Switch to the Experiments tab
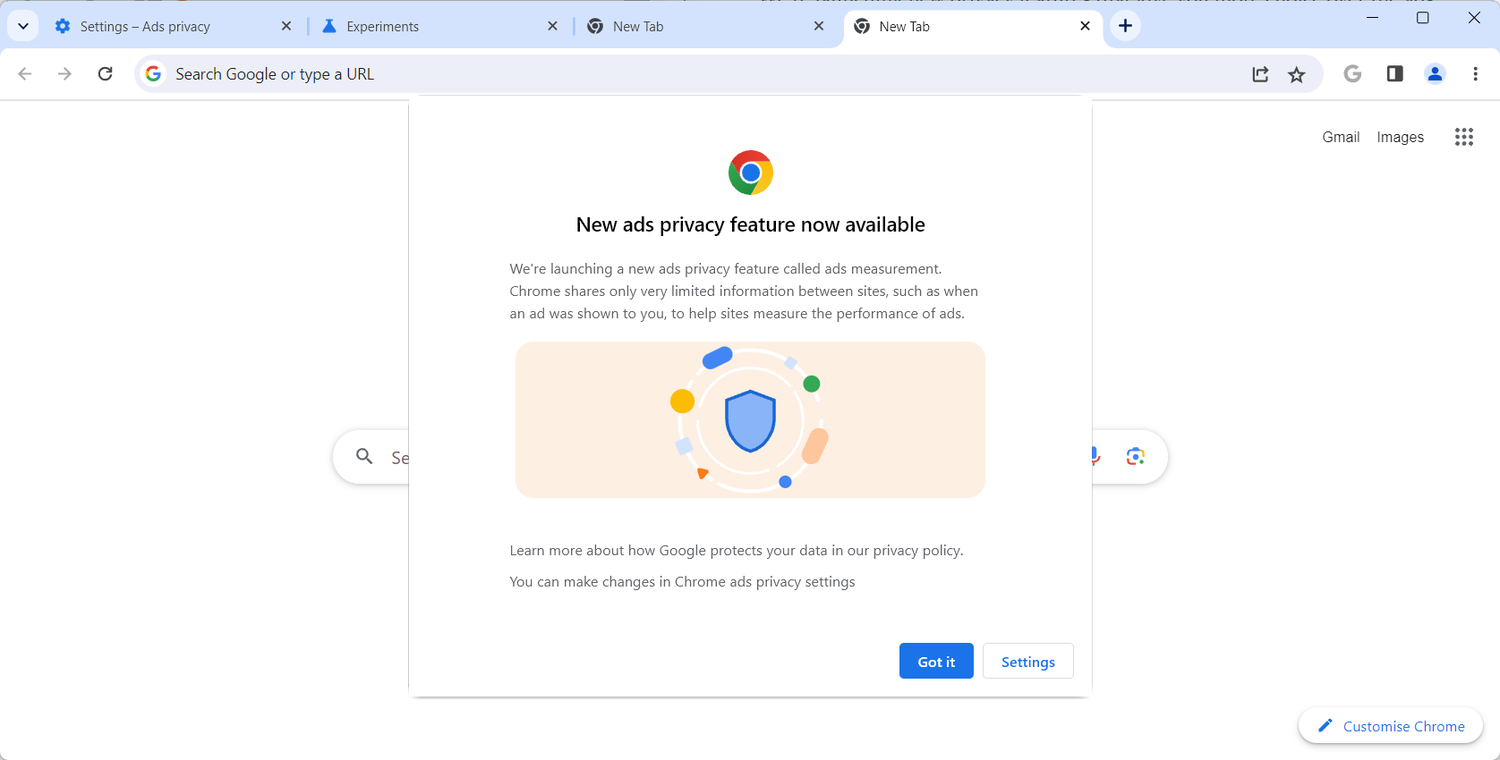This screenshot has height=760, width=1500. point(430,27)
